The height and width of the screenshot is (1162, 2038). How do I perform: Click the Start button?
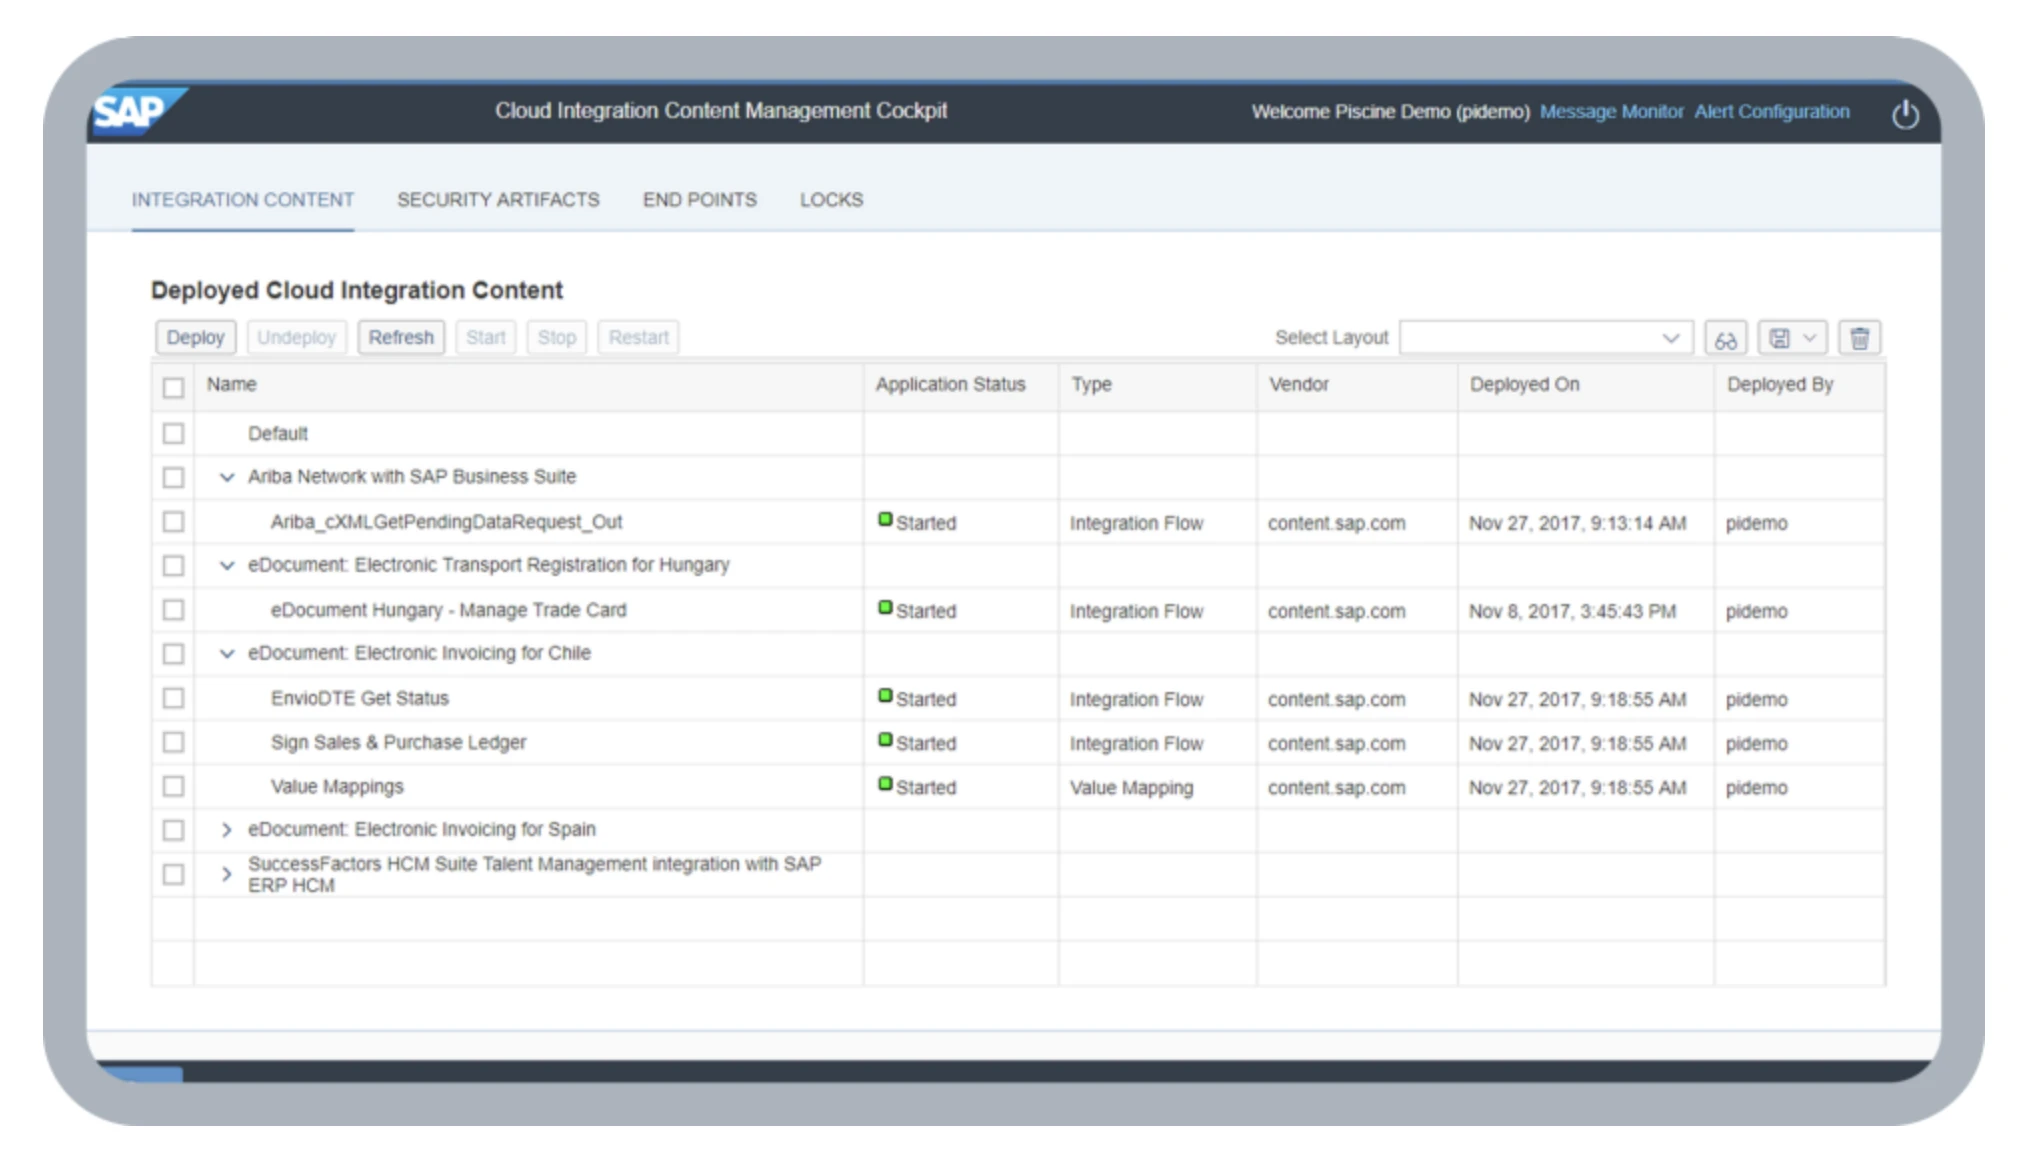click(486, 338)
